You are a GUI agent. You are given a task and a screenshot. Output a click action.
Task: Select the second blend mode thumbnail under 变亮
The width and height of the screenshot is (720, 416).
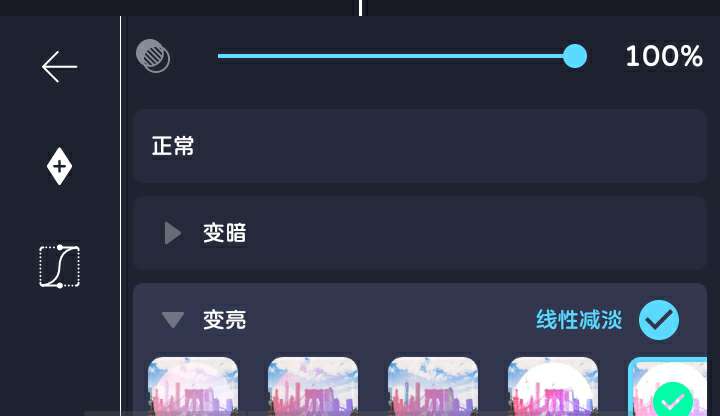[313, 387]
